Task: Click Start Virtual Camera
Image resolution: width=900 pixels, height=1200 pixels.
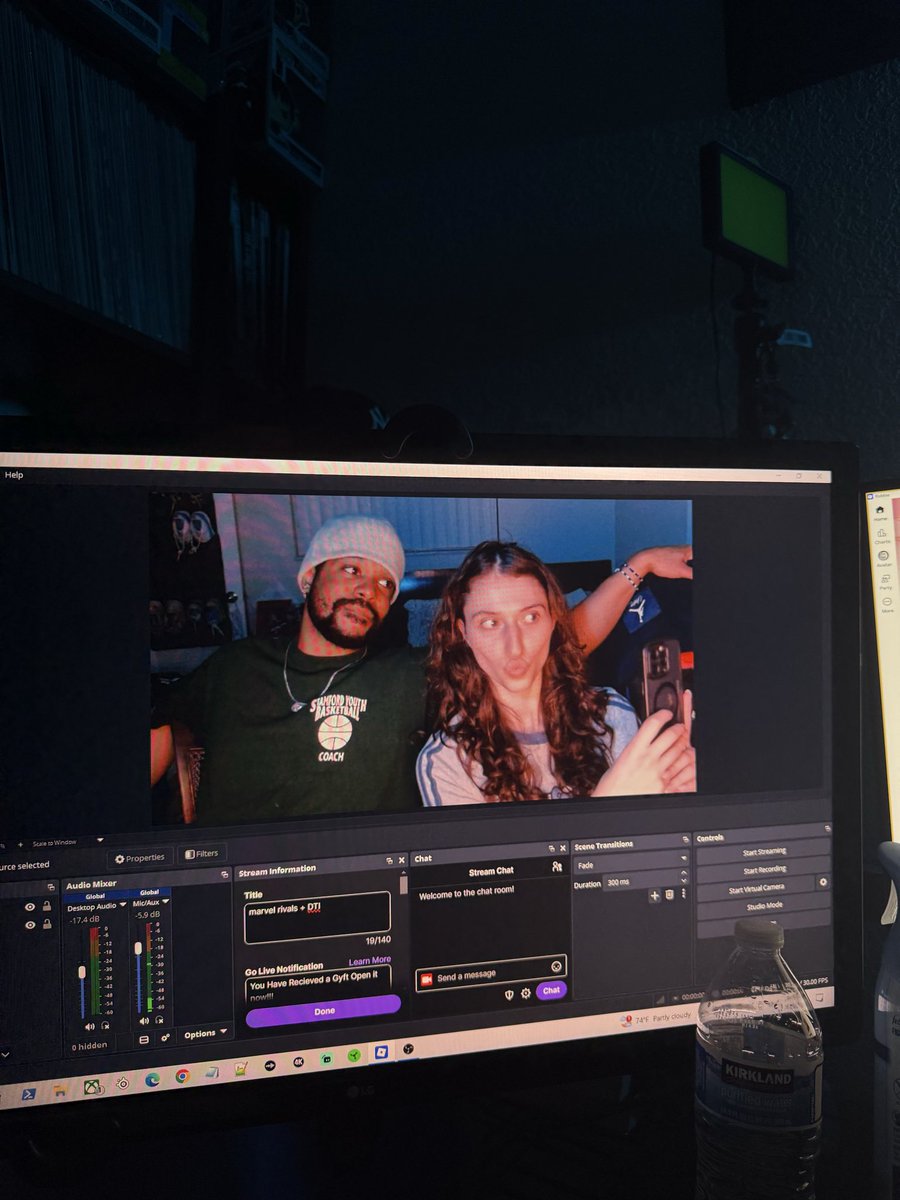Action: coord(756,887)
